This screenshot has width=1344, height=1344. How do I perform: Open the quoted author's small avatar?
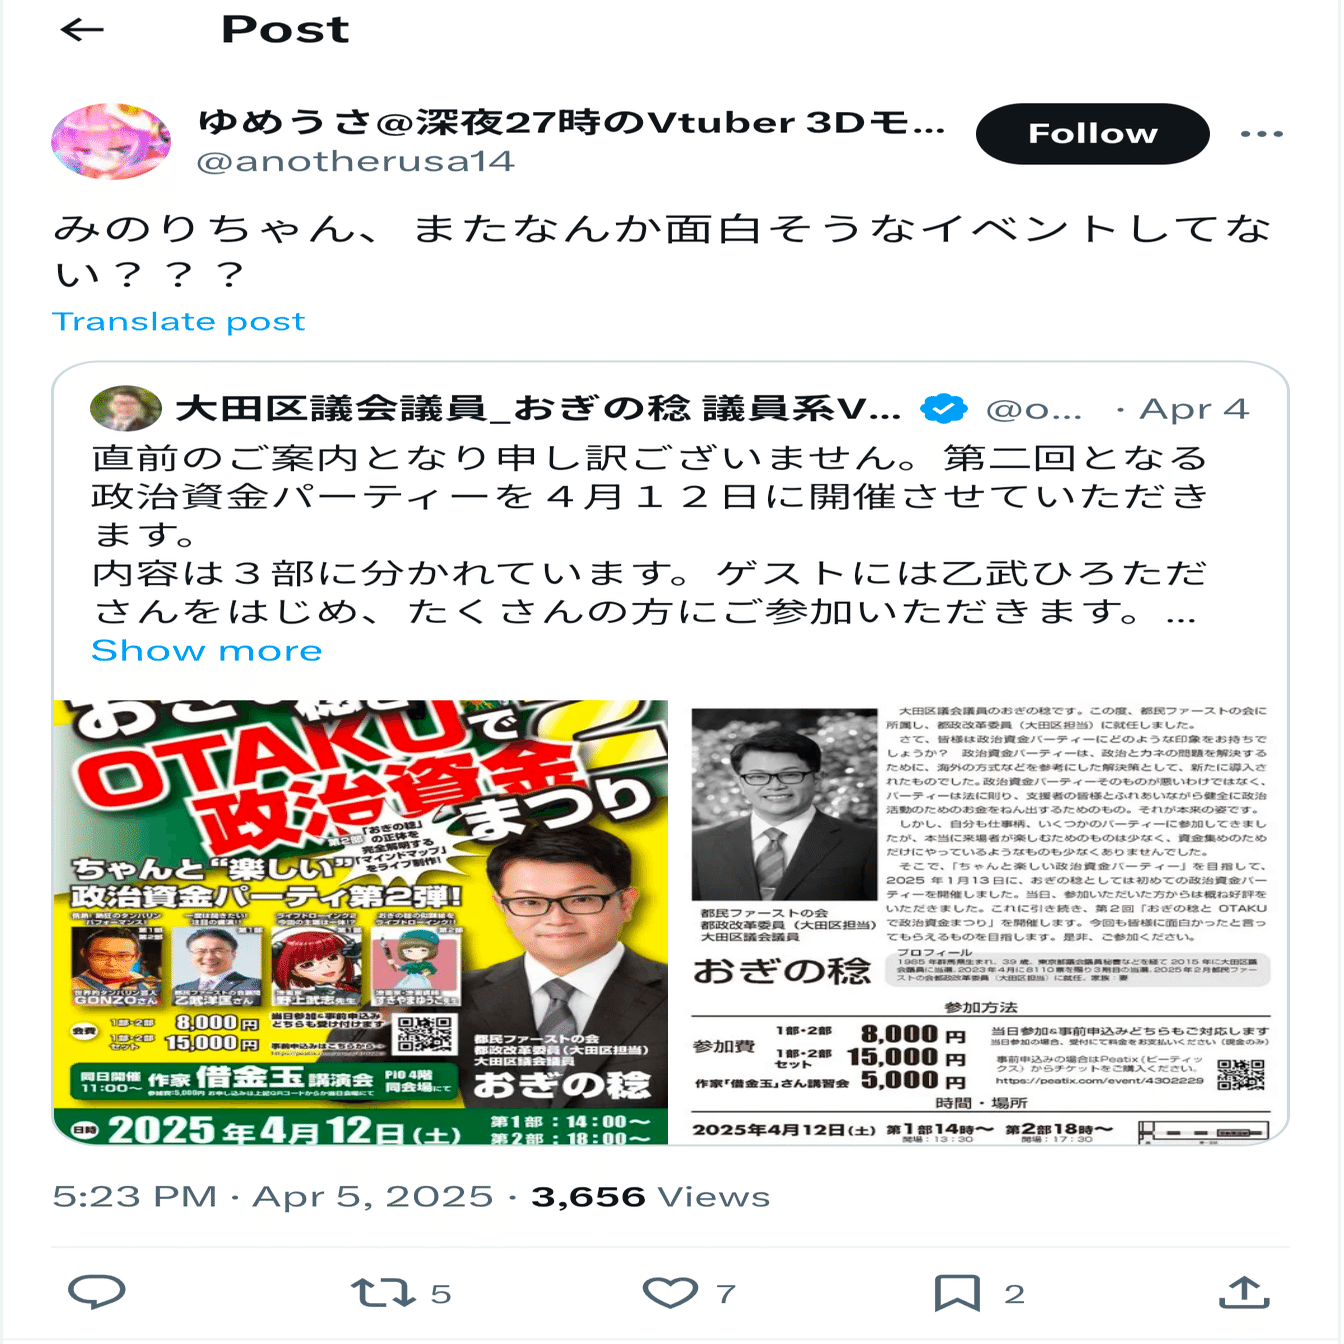coord(126,408)
